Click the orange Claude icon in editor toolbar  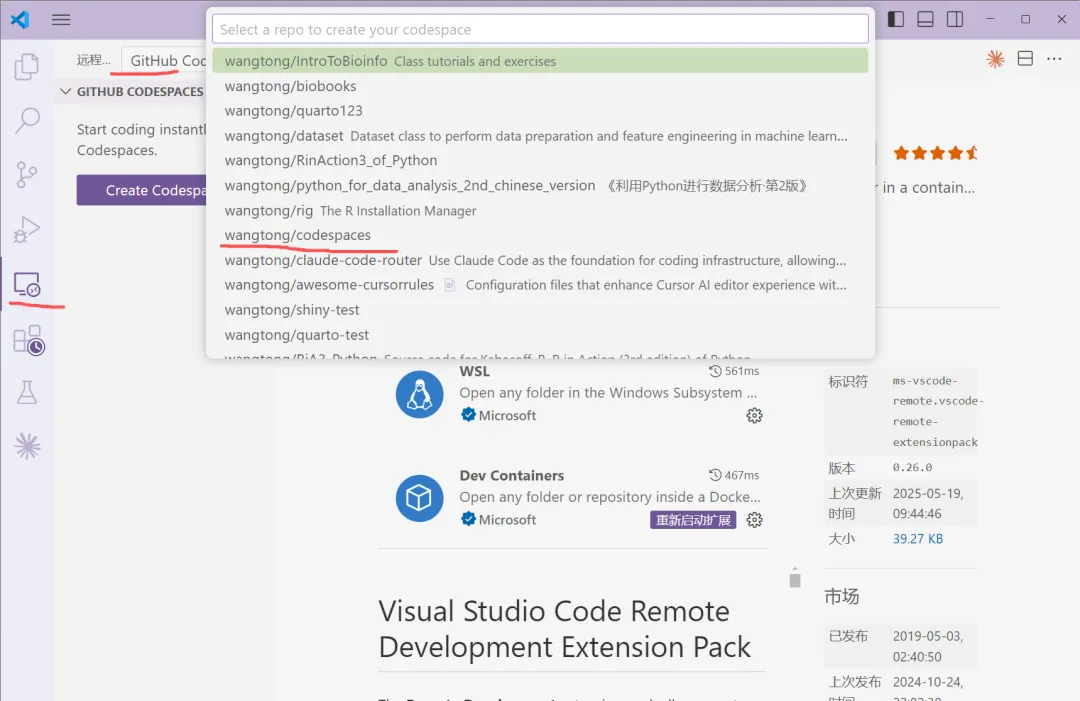coord(995,59)
